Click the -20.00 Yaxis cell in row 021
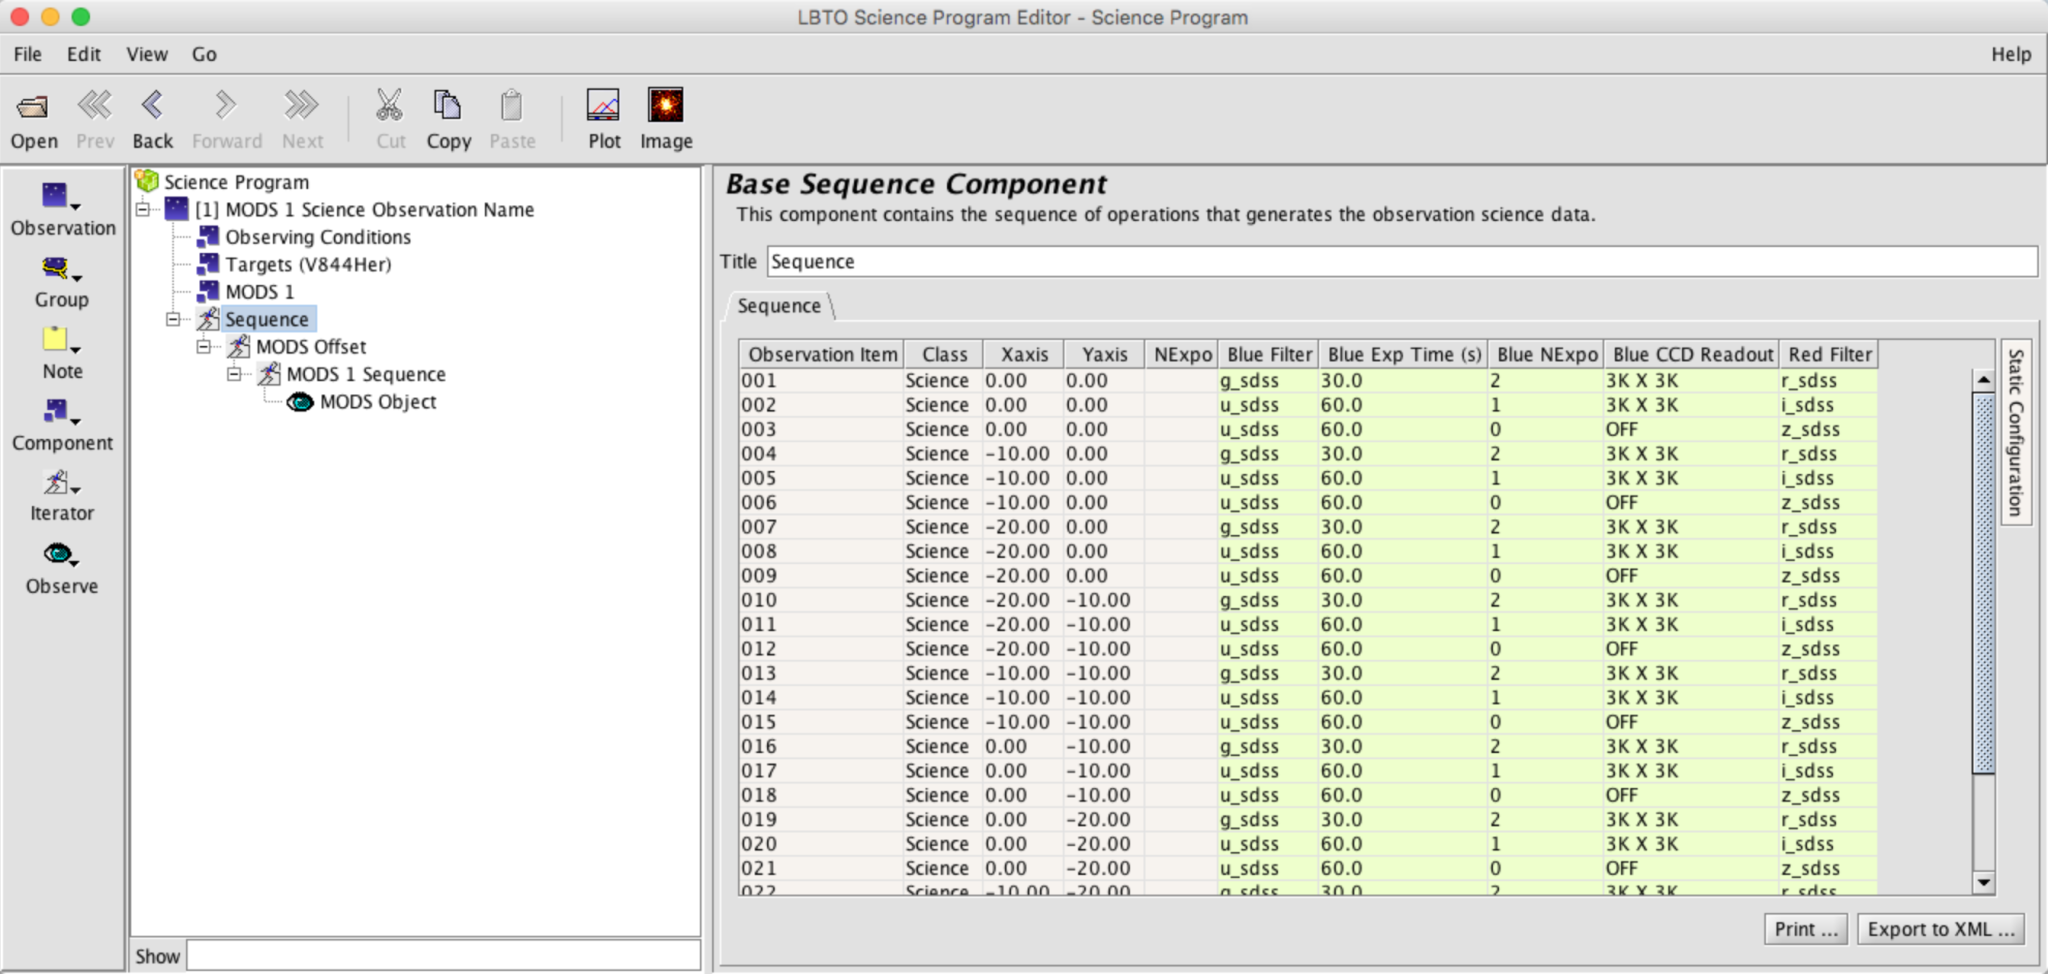Screen dimensions: 2048x974 pos(1103,869)
